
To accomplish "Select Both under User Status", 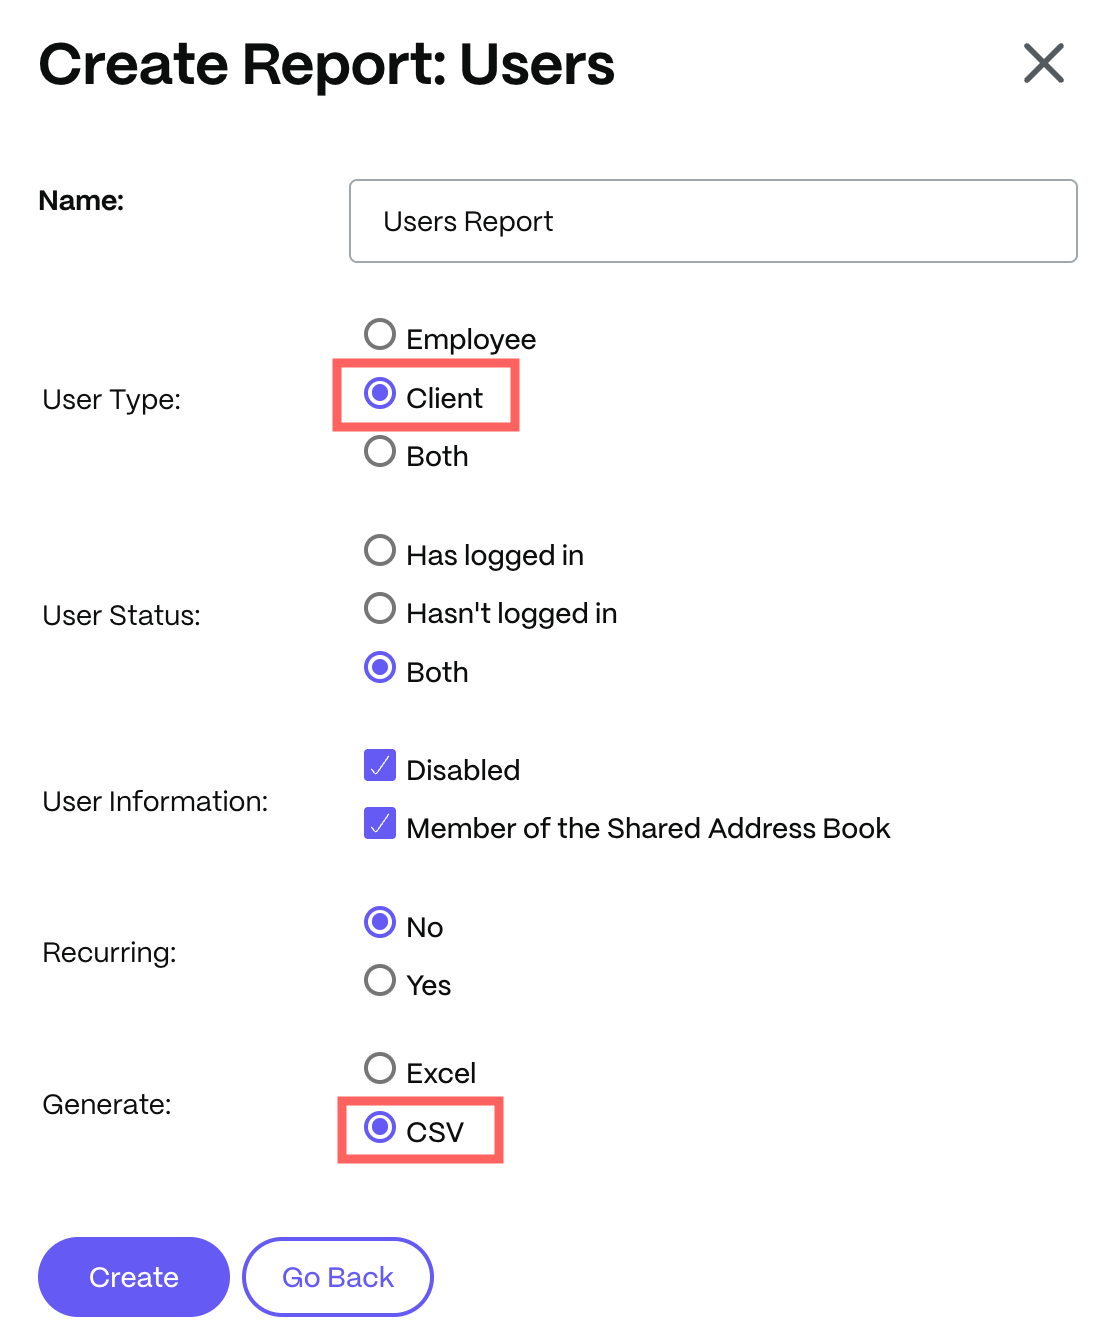I will coord(380,667).
